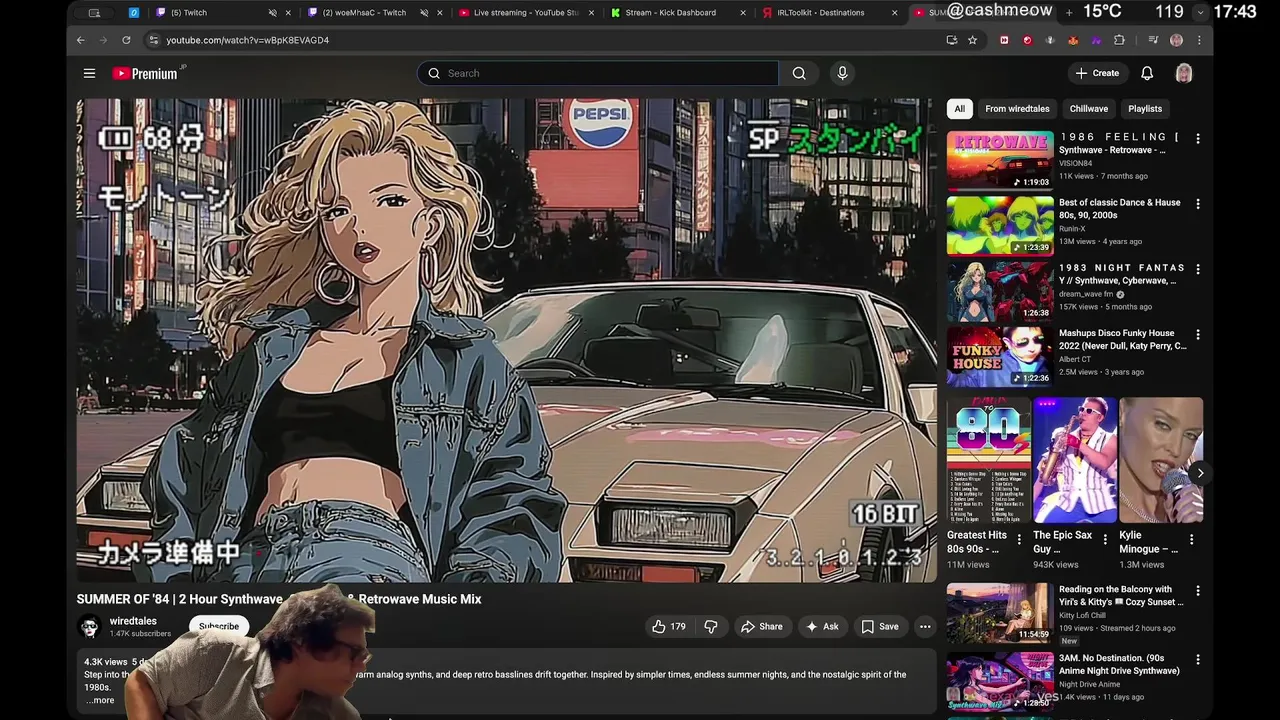
Task: Click the Create button
Action: coord(1097,73)
